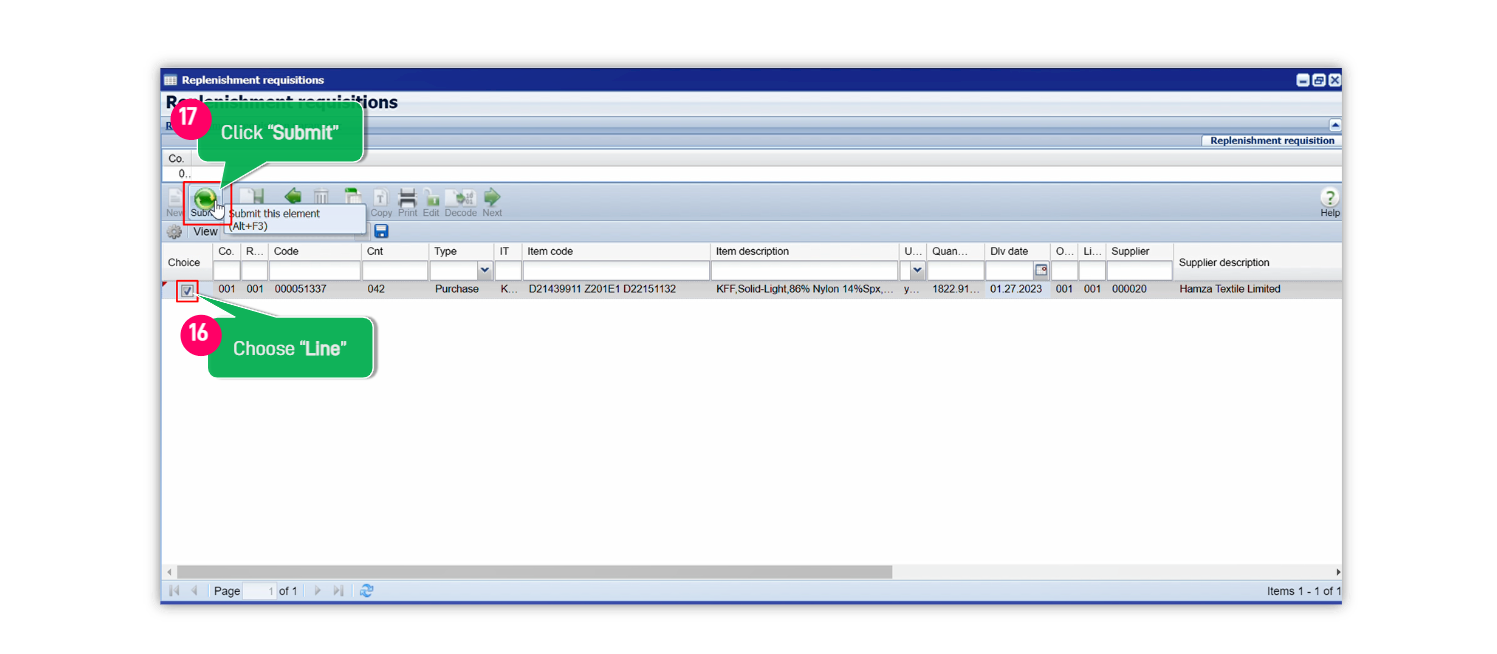Image resolution: width=1497 pixels, height=654 pixels.
Task: Open the Type column filter dropdown
Action: pyautogui.click(x=485, y=270)
